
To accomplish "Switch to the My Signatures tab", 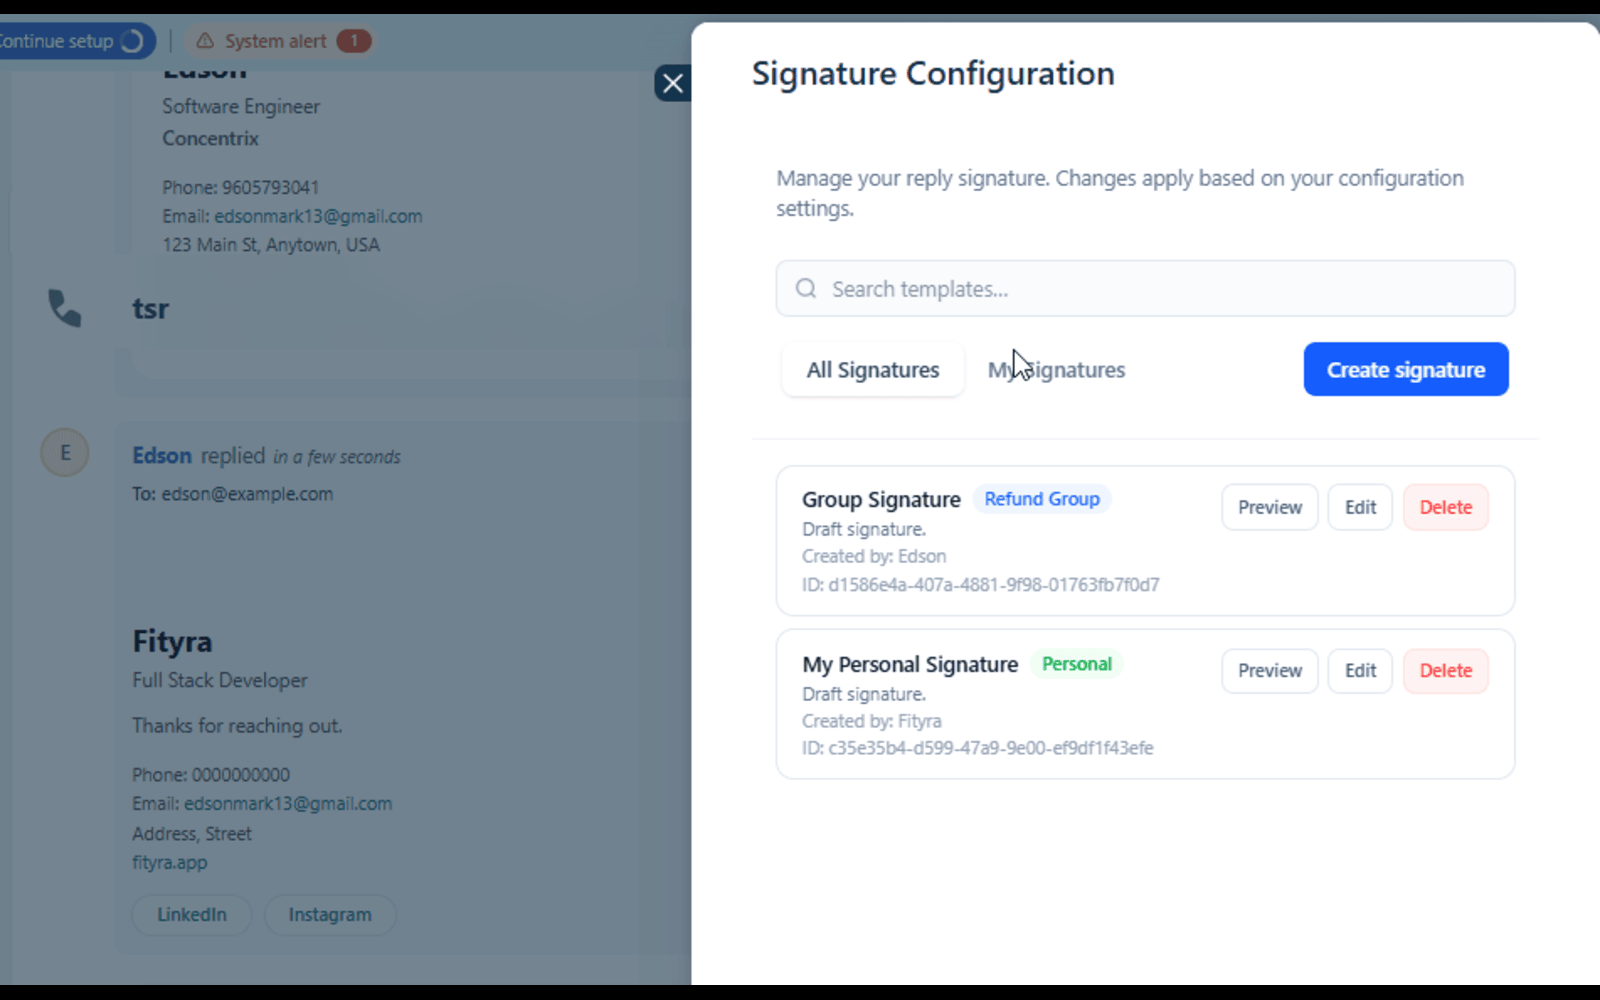I will 1056,370.
